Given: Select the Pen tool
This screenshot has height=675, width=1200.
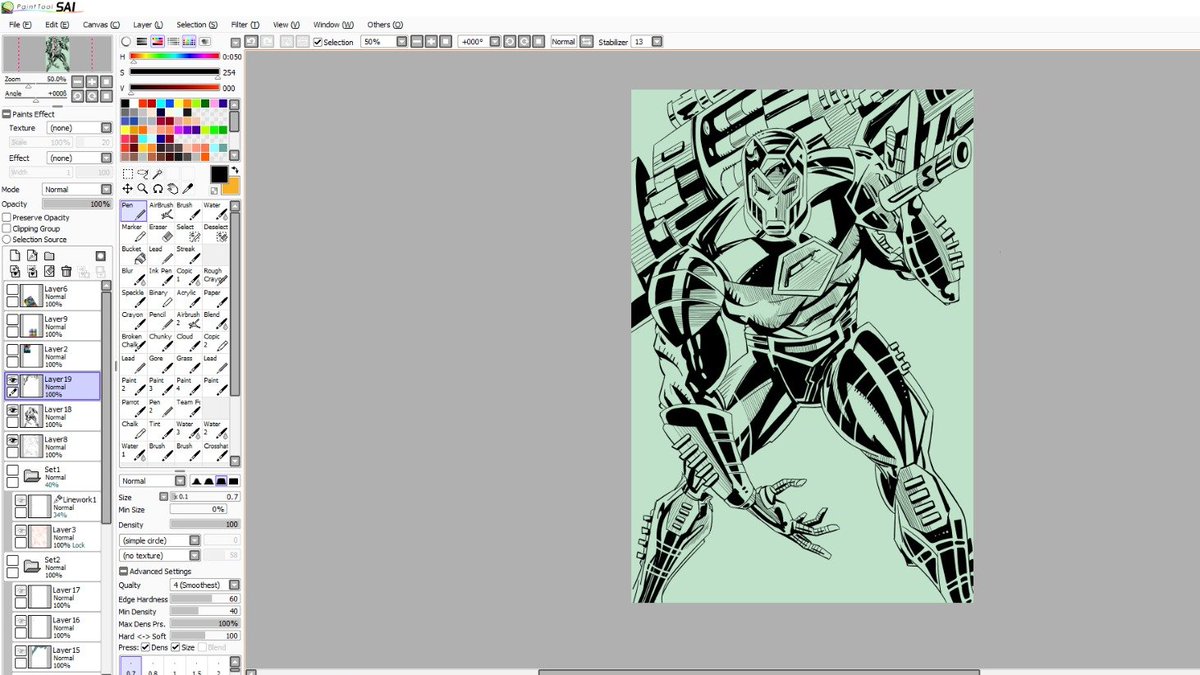Looking at the screenshot, I should [x=131, y=209].
